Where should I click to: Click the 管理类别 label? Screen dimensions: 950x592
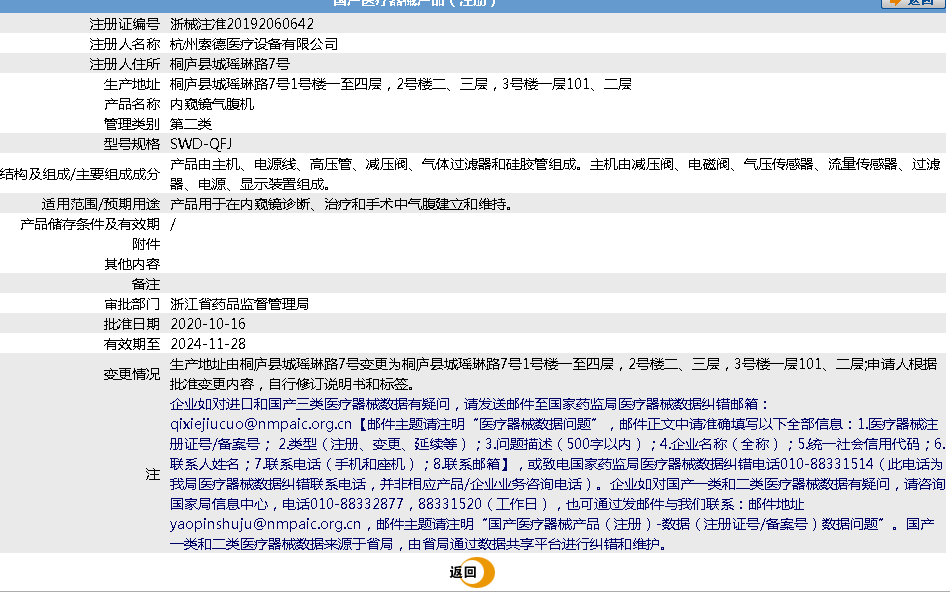click(131, 124)
